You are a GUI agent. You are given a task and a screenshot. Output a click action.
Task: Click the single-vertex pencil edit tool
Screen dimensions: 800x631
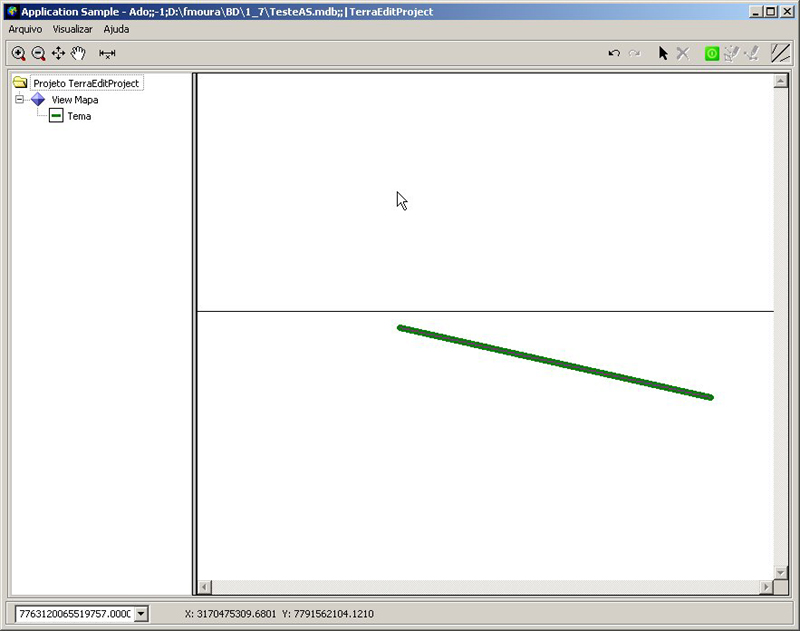752,53
